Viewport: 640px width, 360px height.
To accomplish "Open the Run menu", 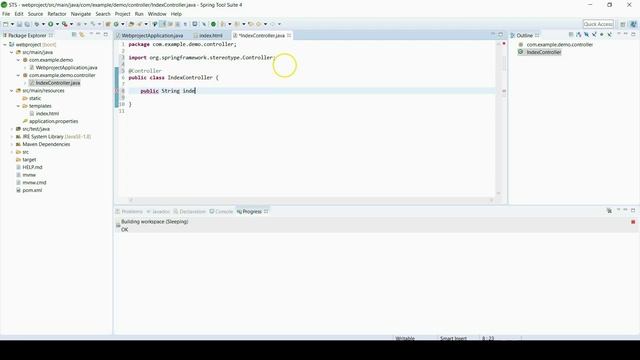I will click(x=139, y=14).
